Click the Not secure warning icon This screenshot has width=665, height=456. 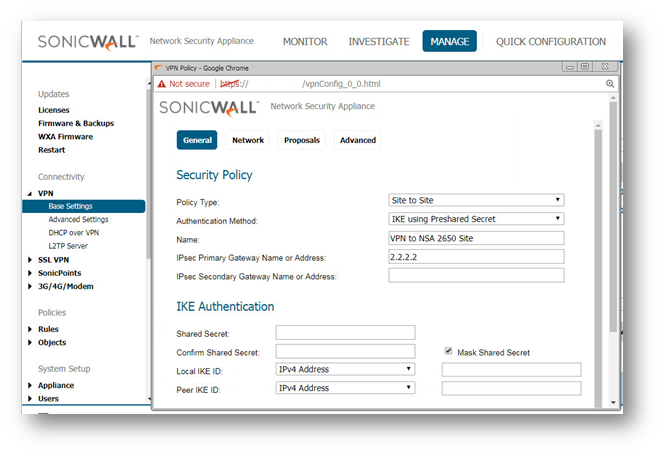162,84
